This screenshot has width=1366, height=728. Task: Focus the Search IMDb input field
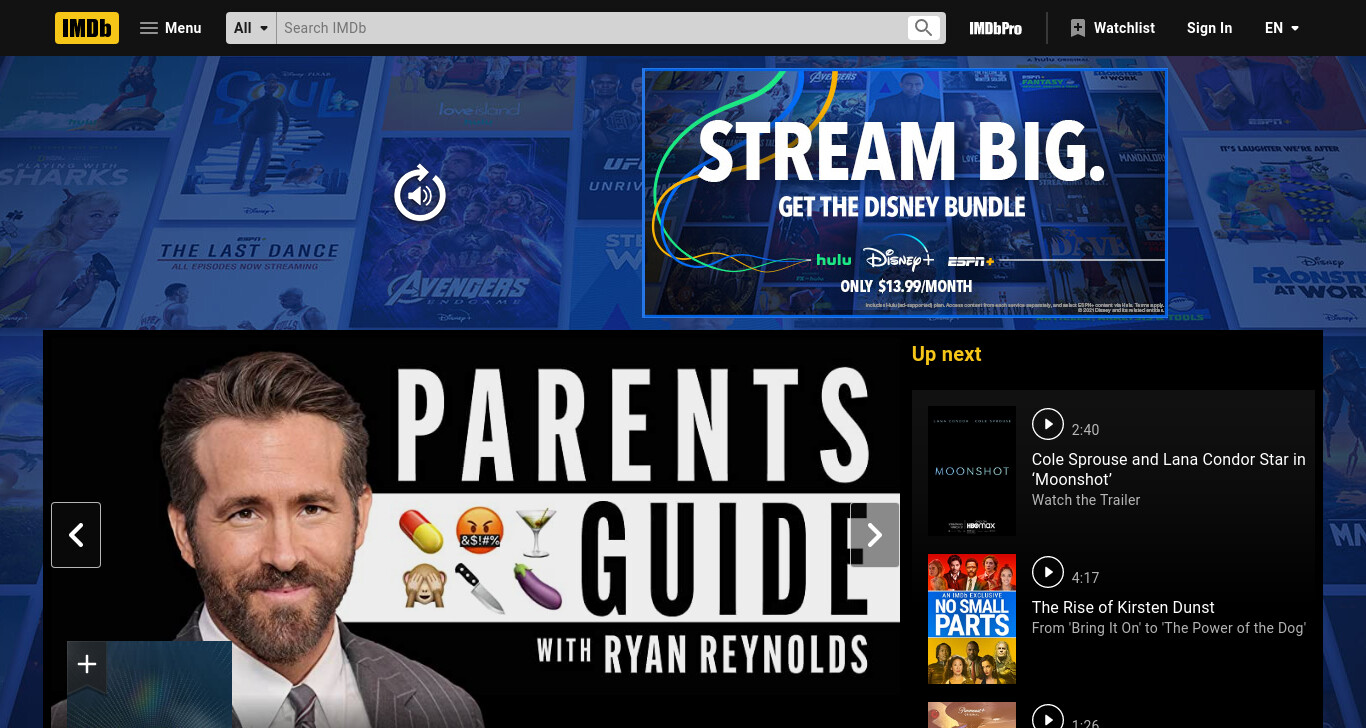(590, 28)
